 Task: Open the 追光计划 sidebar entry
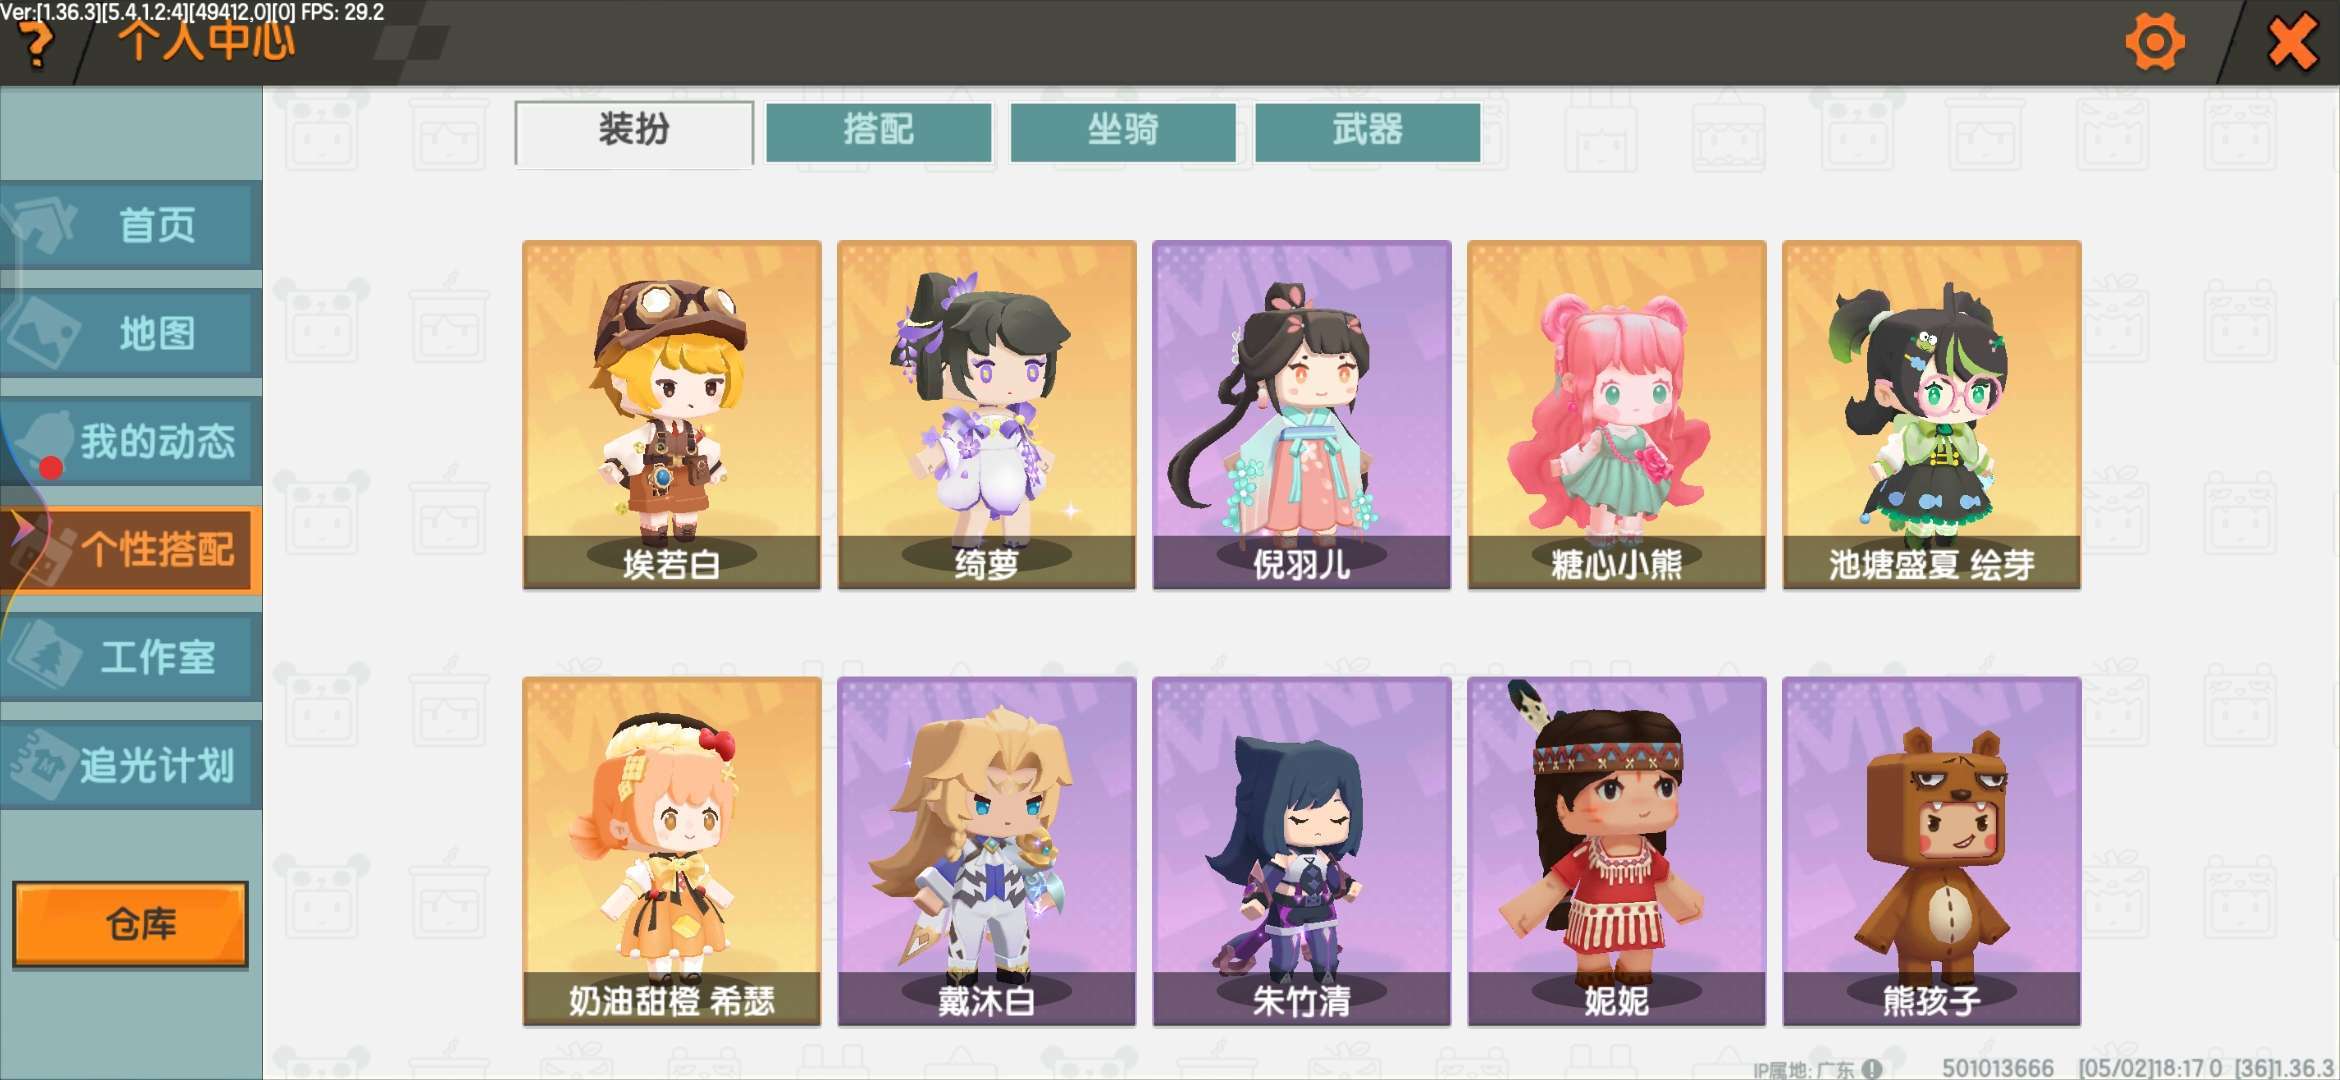click(131, 765)
